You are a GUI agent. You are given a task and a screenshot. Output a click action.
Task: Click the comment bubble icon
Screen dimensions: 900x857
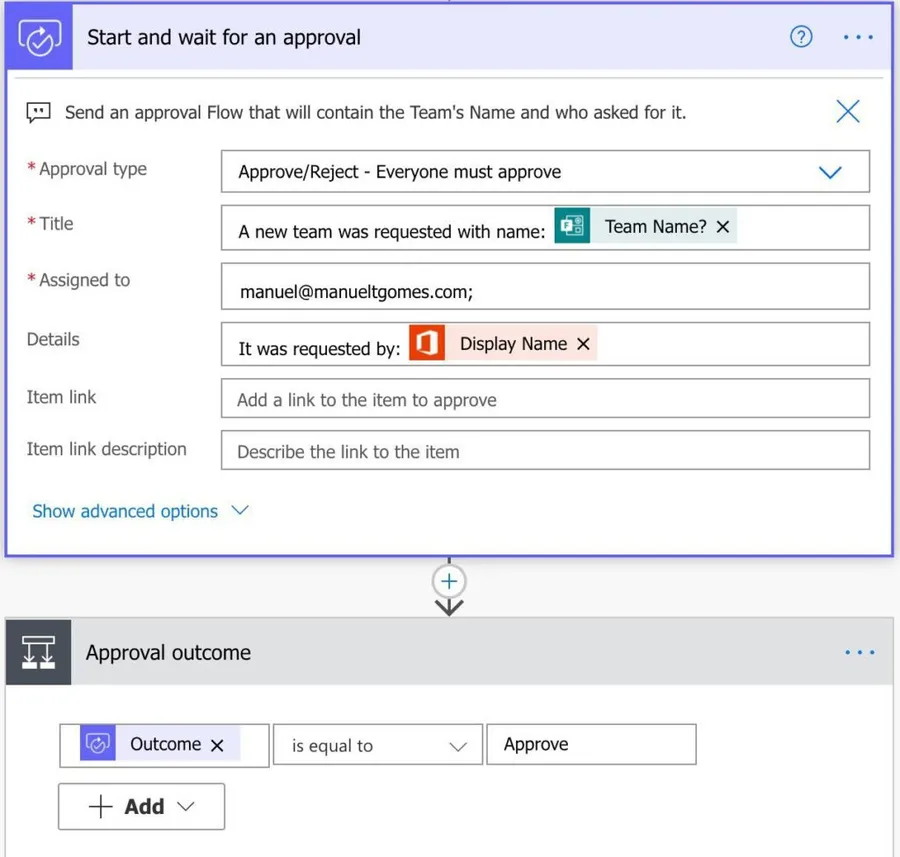point(39,113)
